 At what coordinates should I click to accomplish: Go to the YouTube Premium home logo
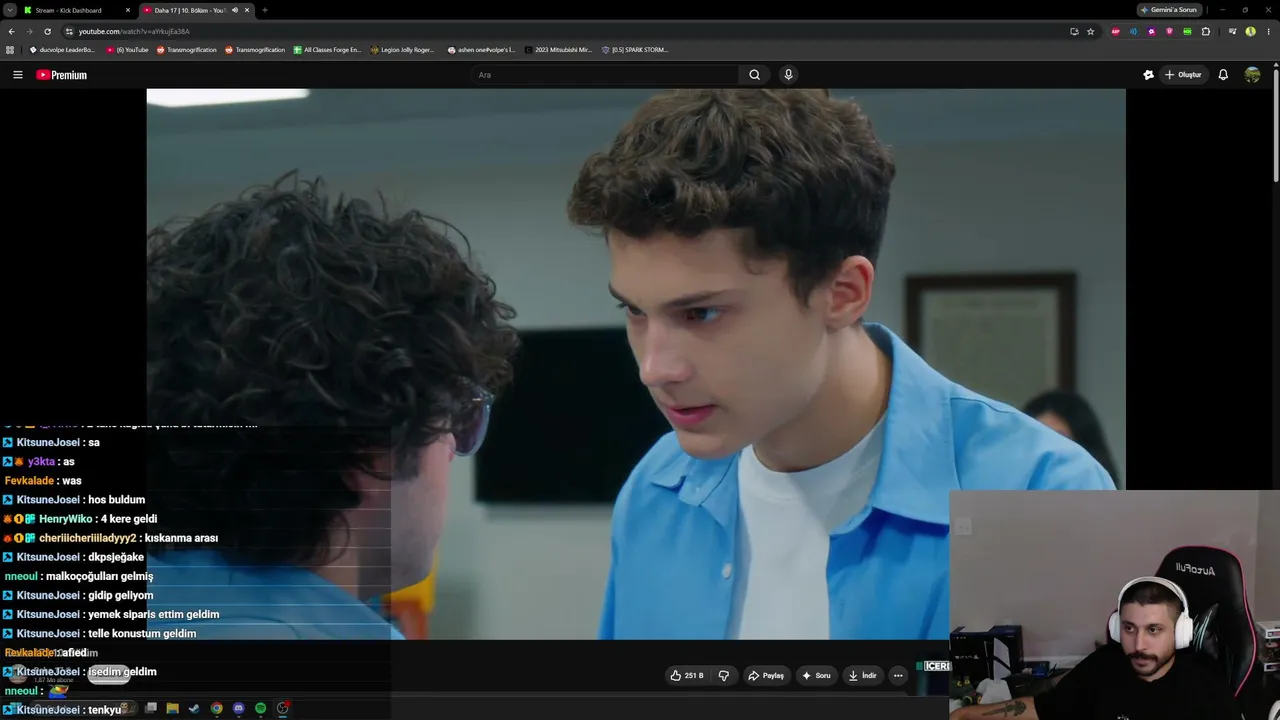[62, 75]
